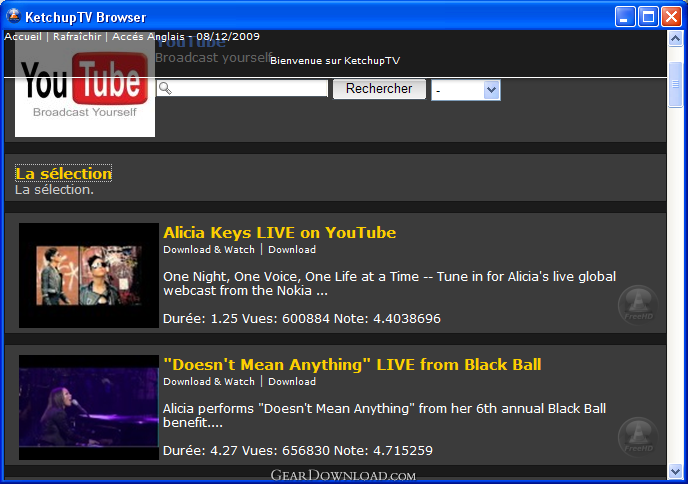The height and width of the screenshot is (484, 688).
Task: Click the Accueil link
Action: click(23, 36)
